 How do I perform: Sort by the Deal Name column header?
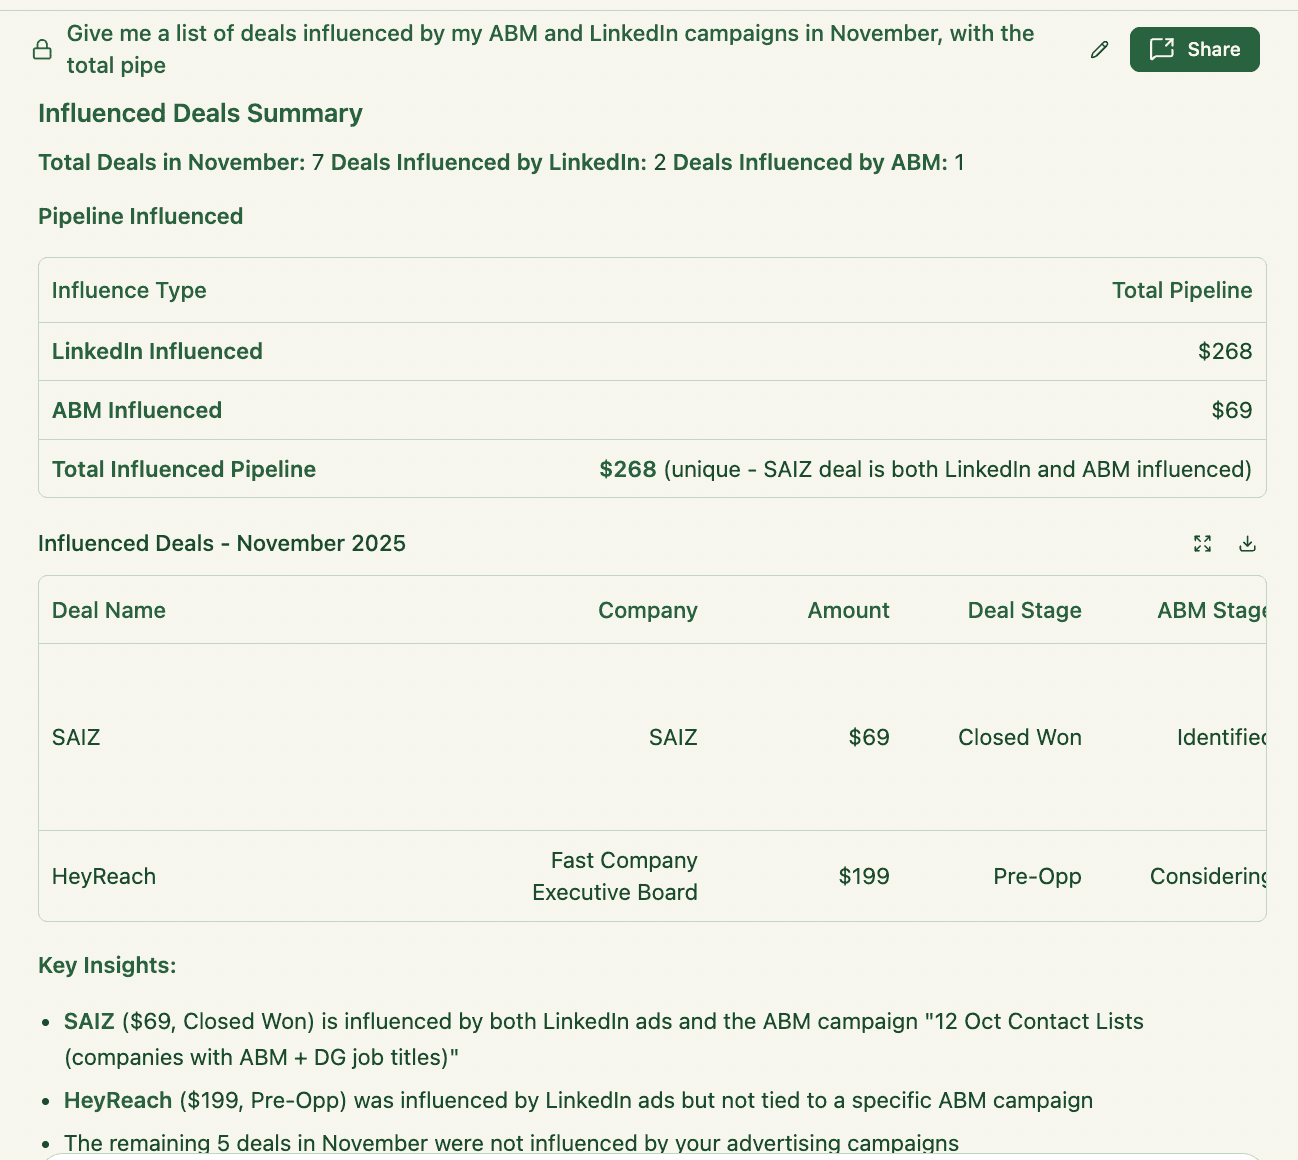pyautogui.click(x=108, y=610)
